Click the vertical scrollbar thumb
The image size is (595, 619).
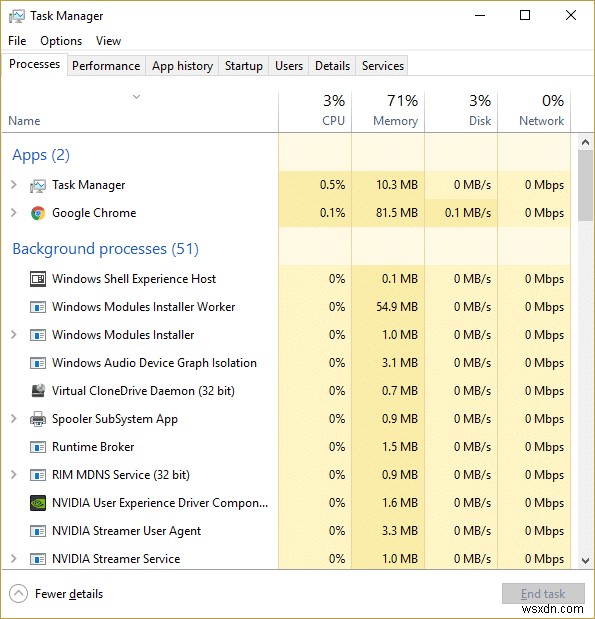585,185
